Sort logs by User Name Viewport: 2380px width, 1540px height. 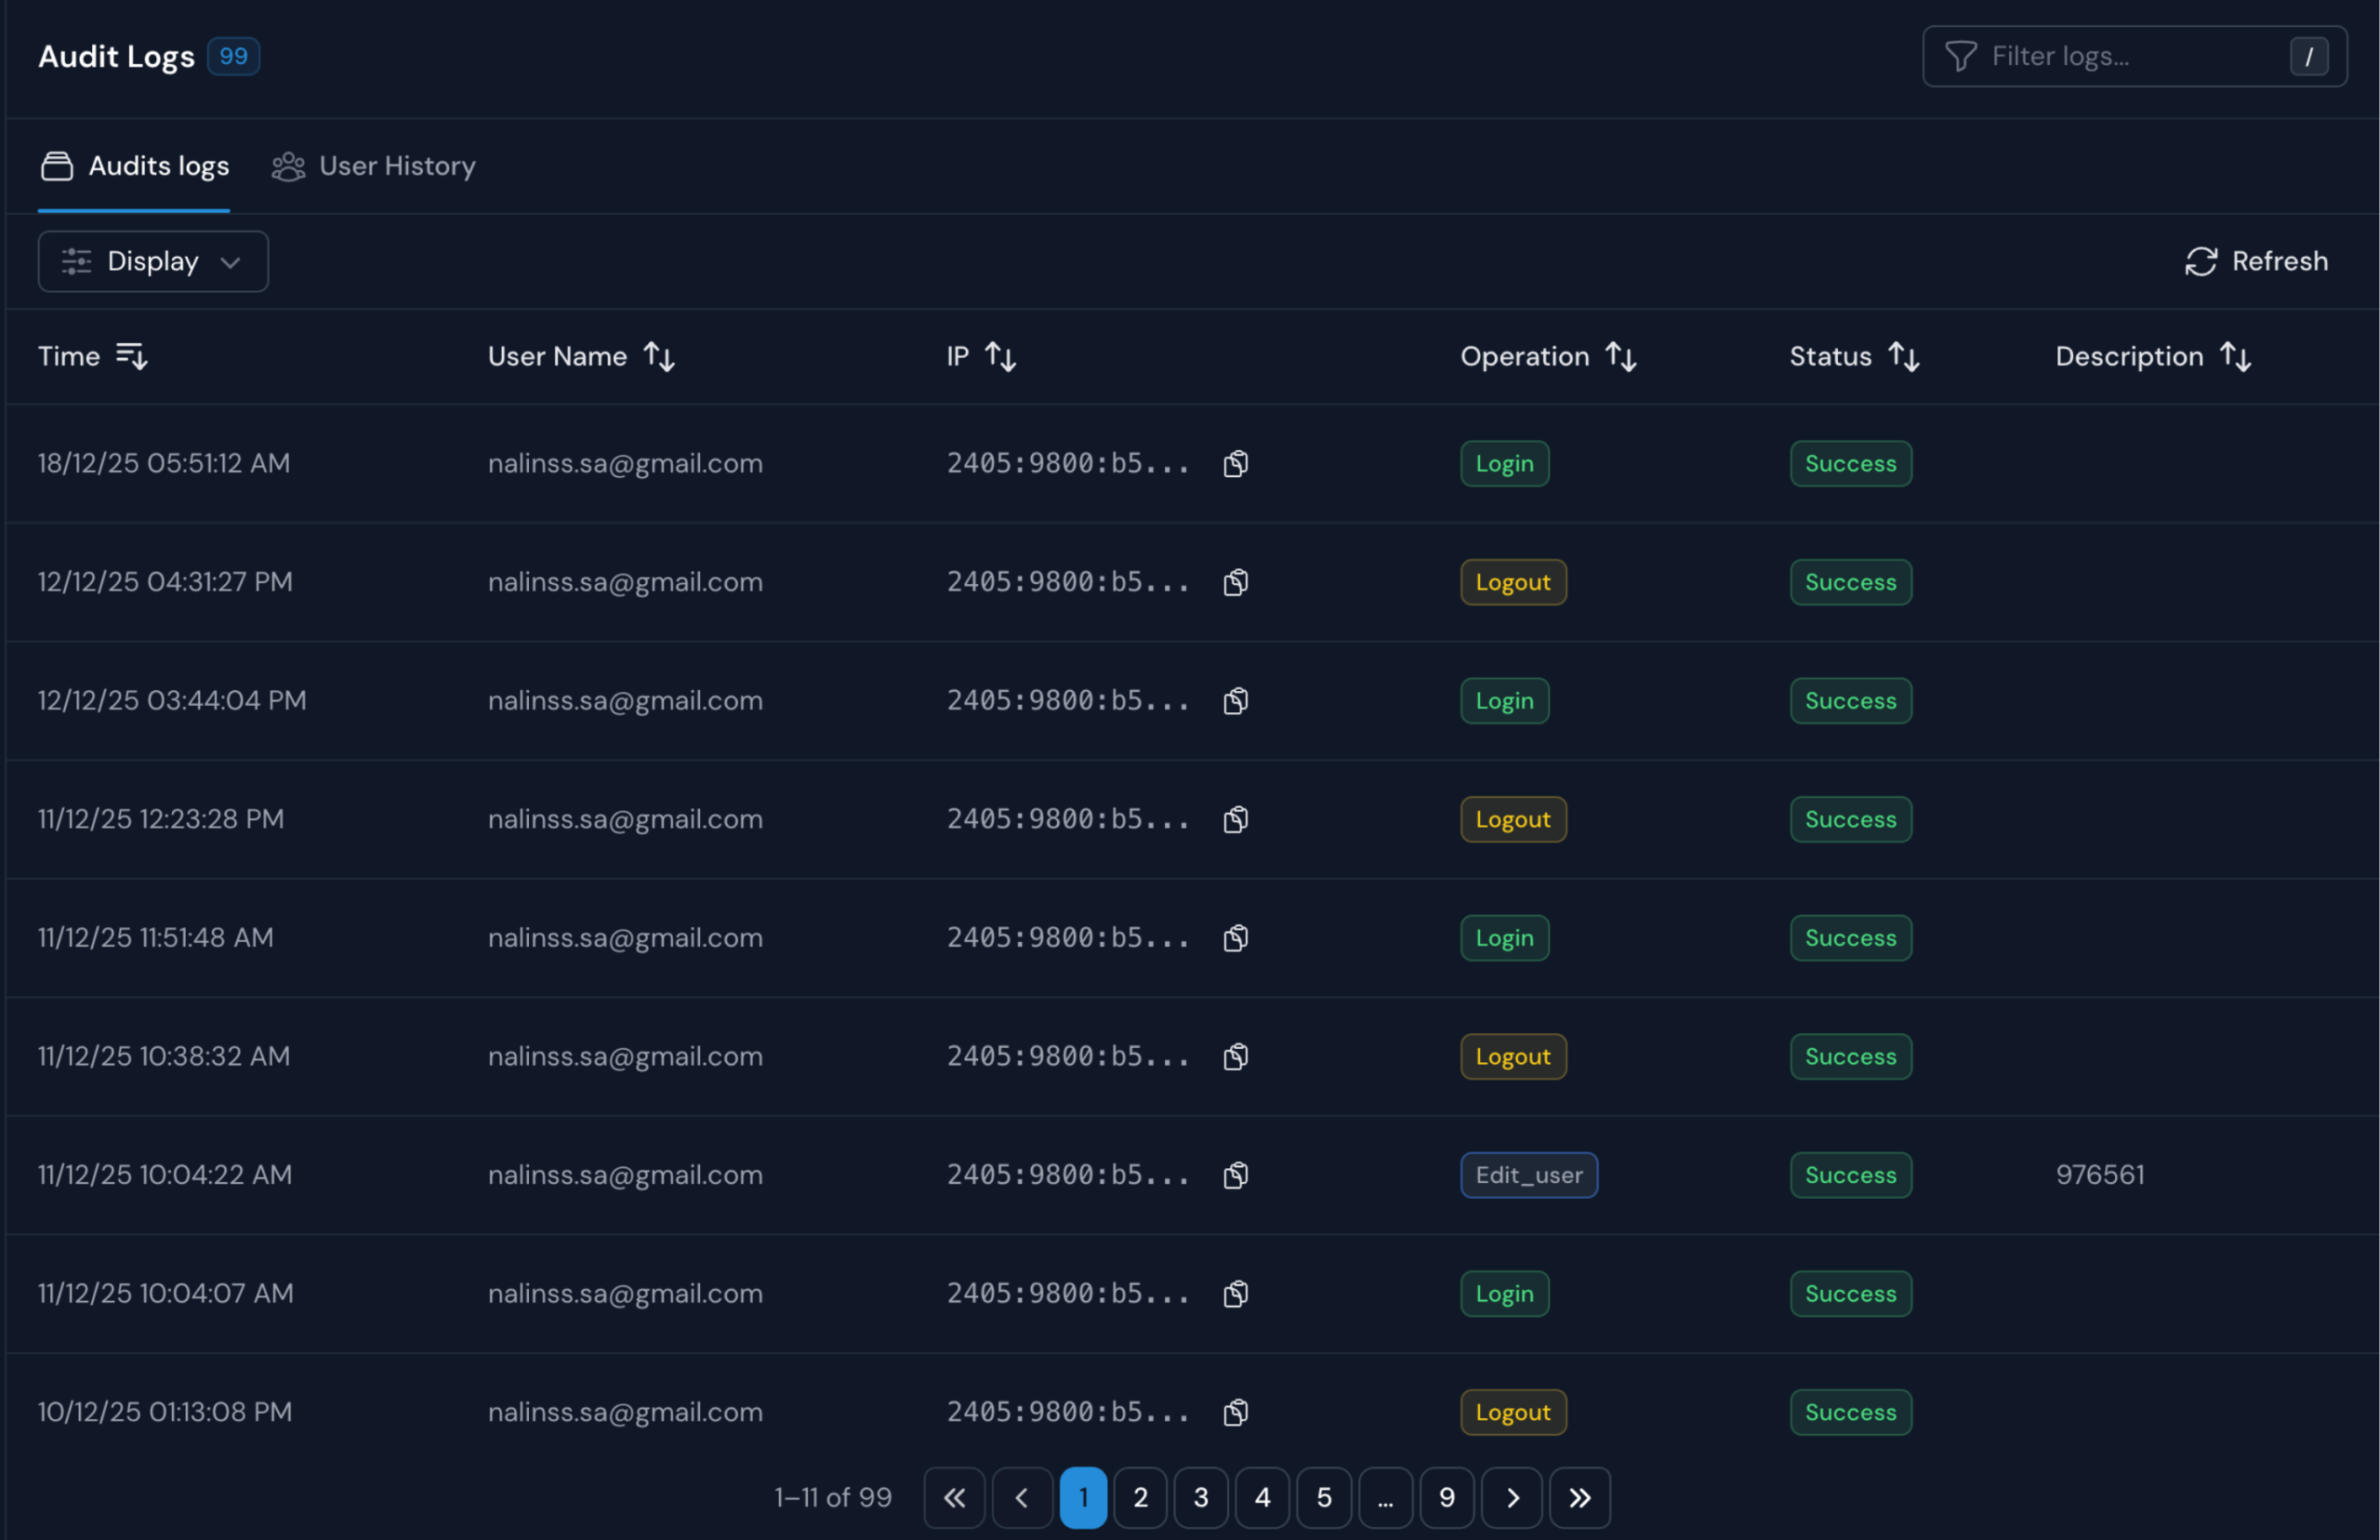pos(659,356)
